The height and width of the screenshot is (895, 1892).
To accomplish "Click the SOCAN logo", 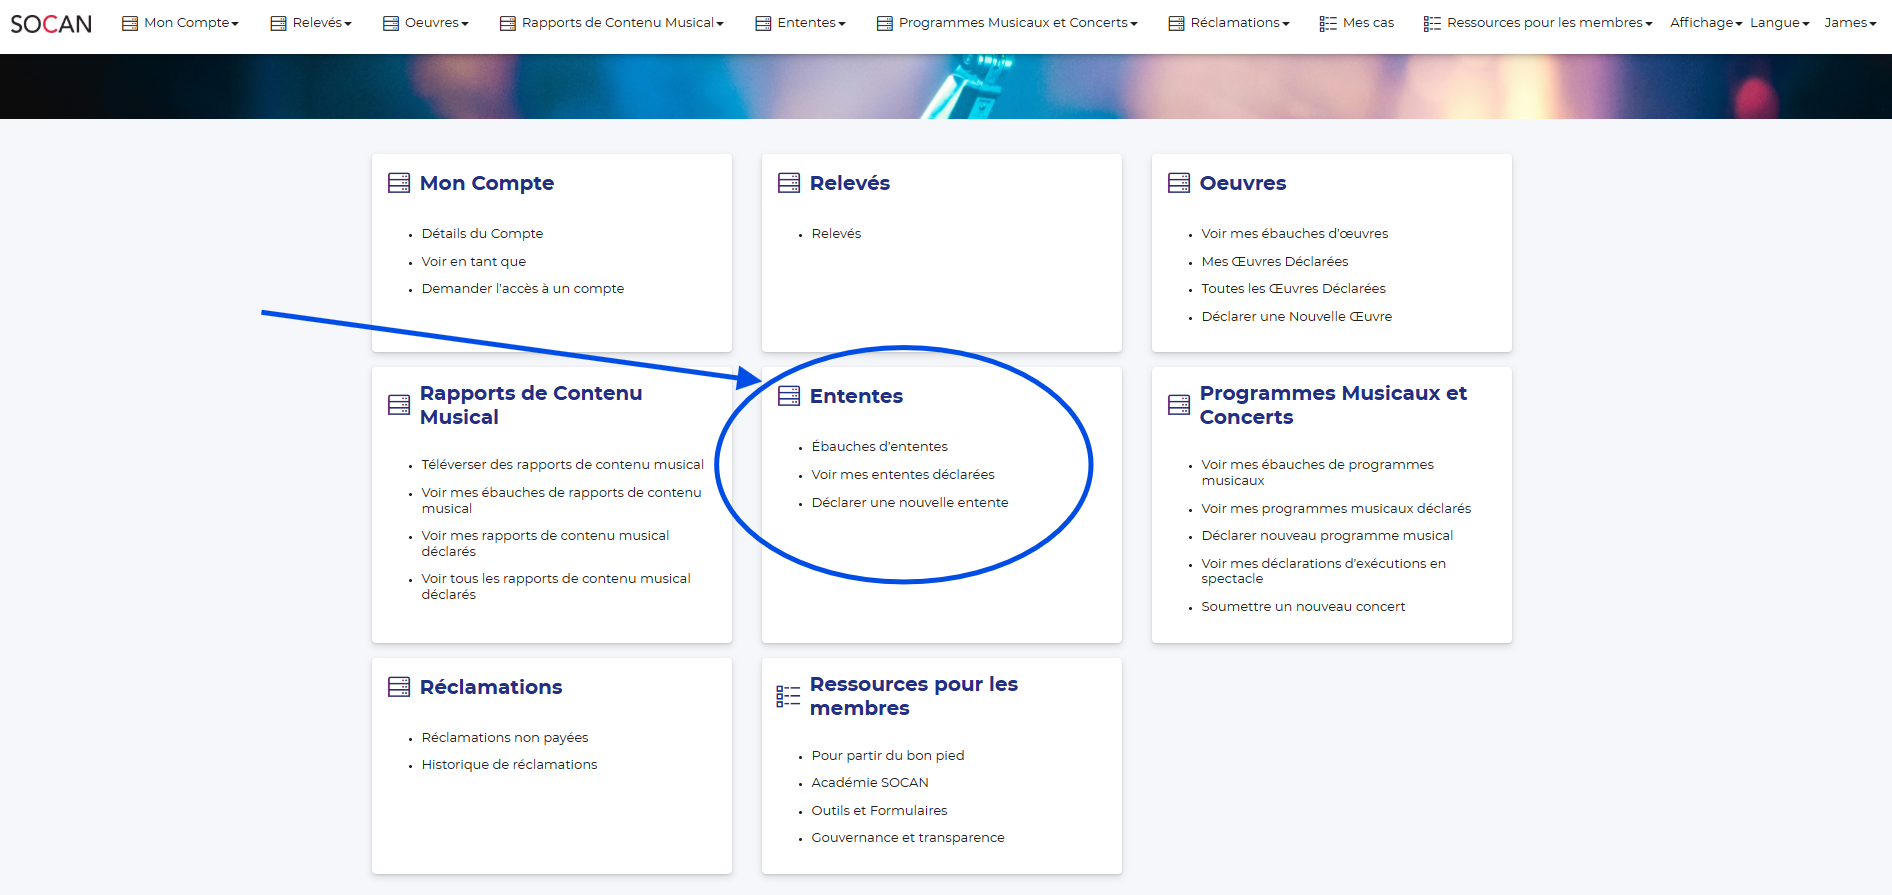I will (x=51, y=24).
